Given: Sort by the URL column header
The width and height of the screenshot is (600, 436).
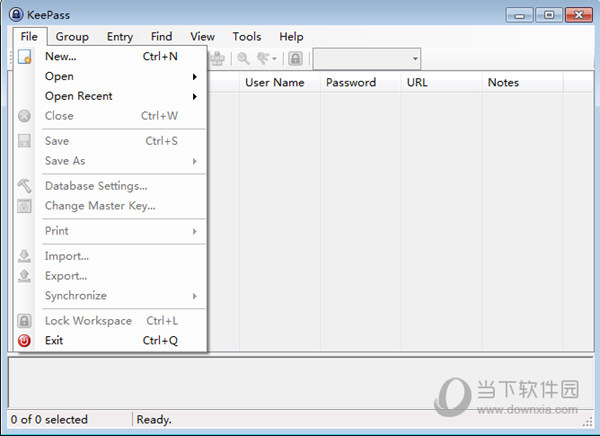Looking at the screenshot, I should 441,82.
